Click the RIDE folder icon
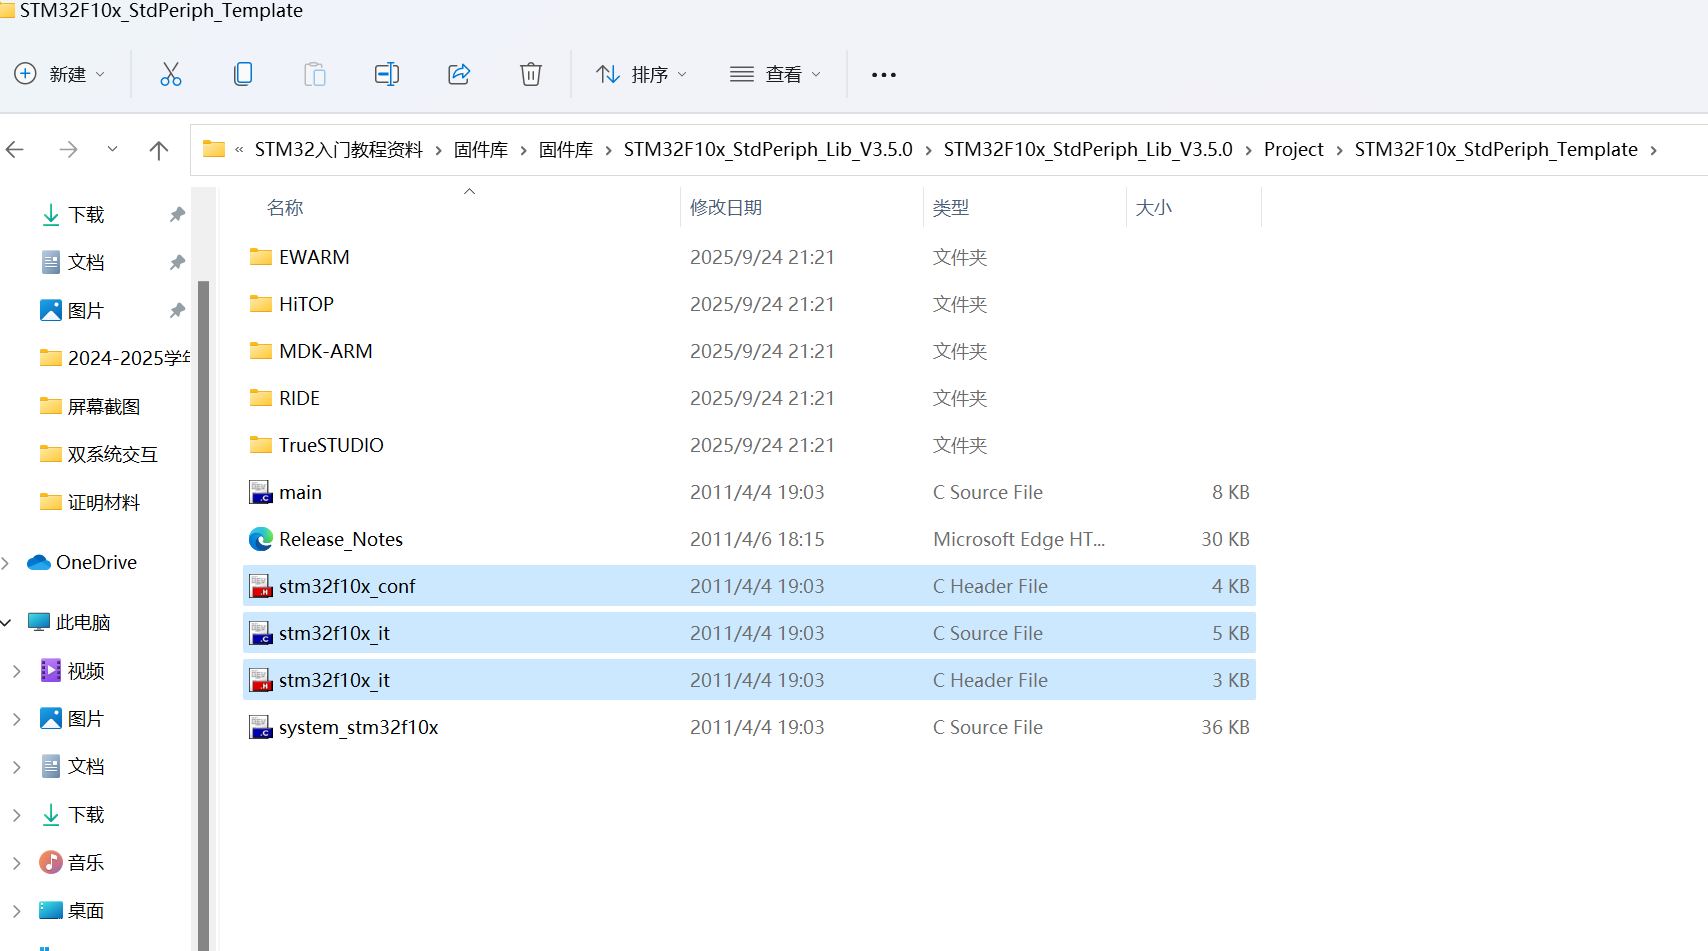Screen dimensions: 1708x951 (261, 398)
